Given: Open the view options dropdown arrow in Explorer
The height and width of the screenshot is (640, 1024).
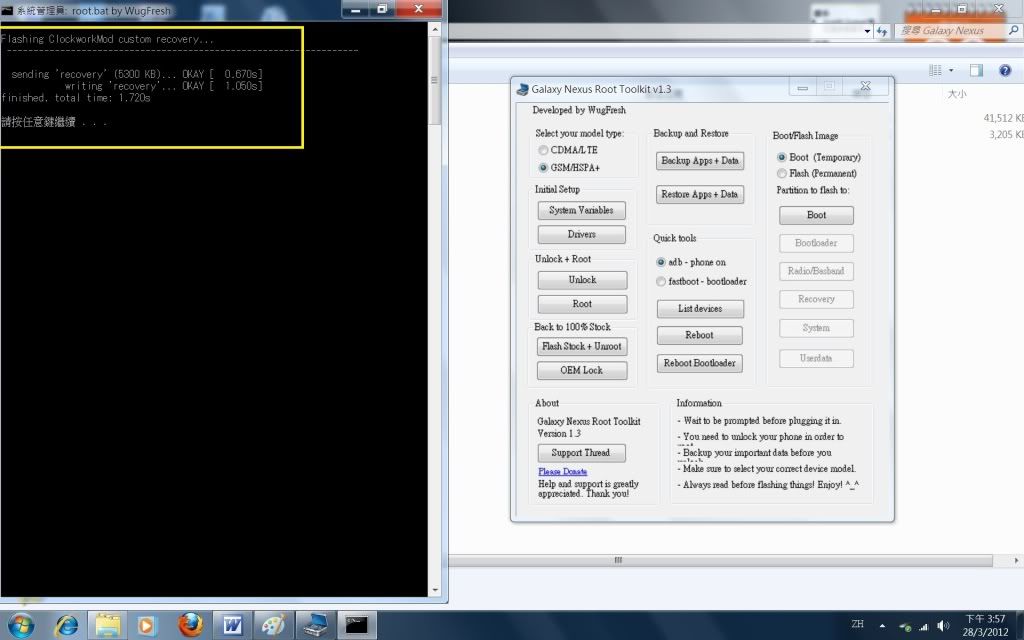Looking at the screenshot, I should point(951,71).
